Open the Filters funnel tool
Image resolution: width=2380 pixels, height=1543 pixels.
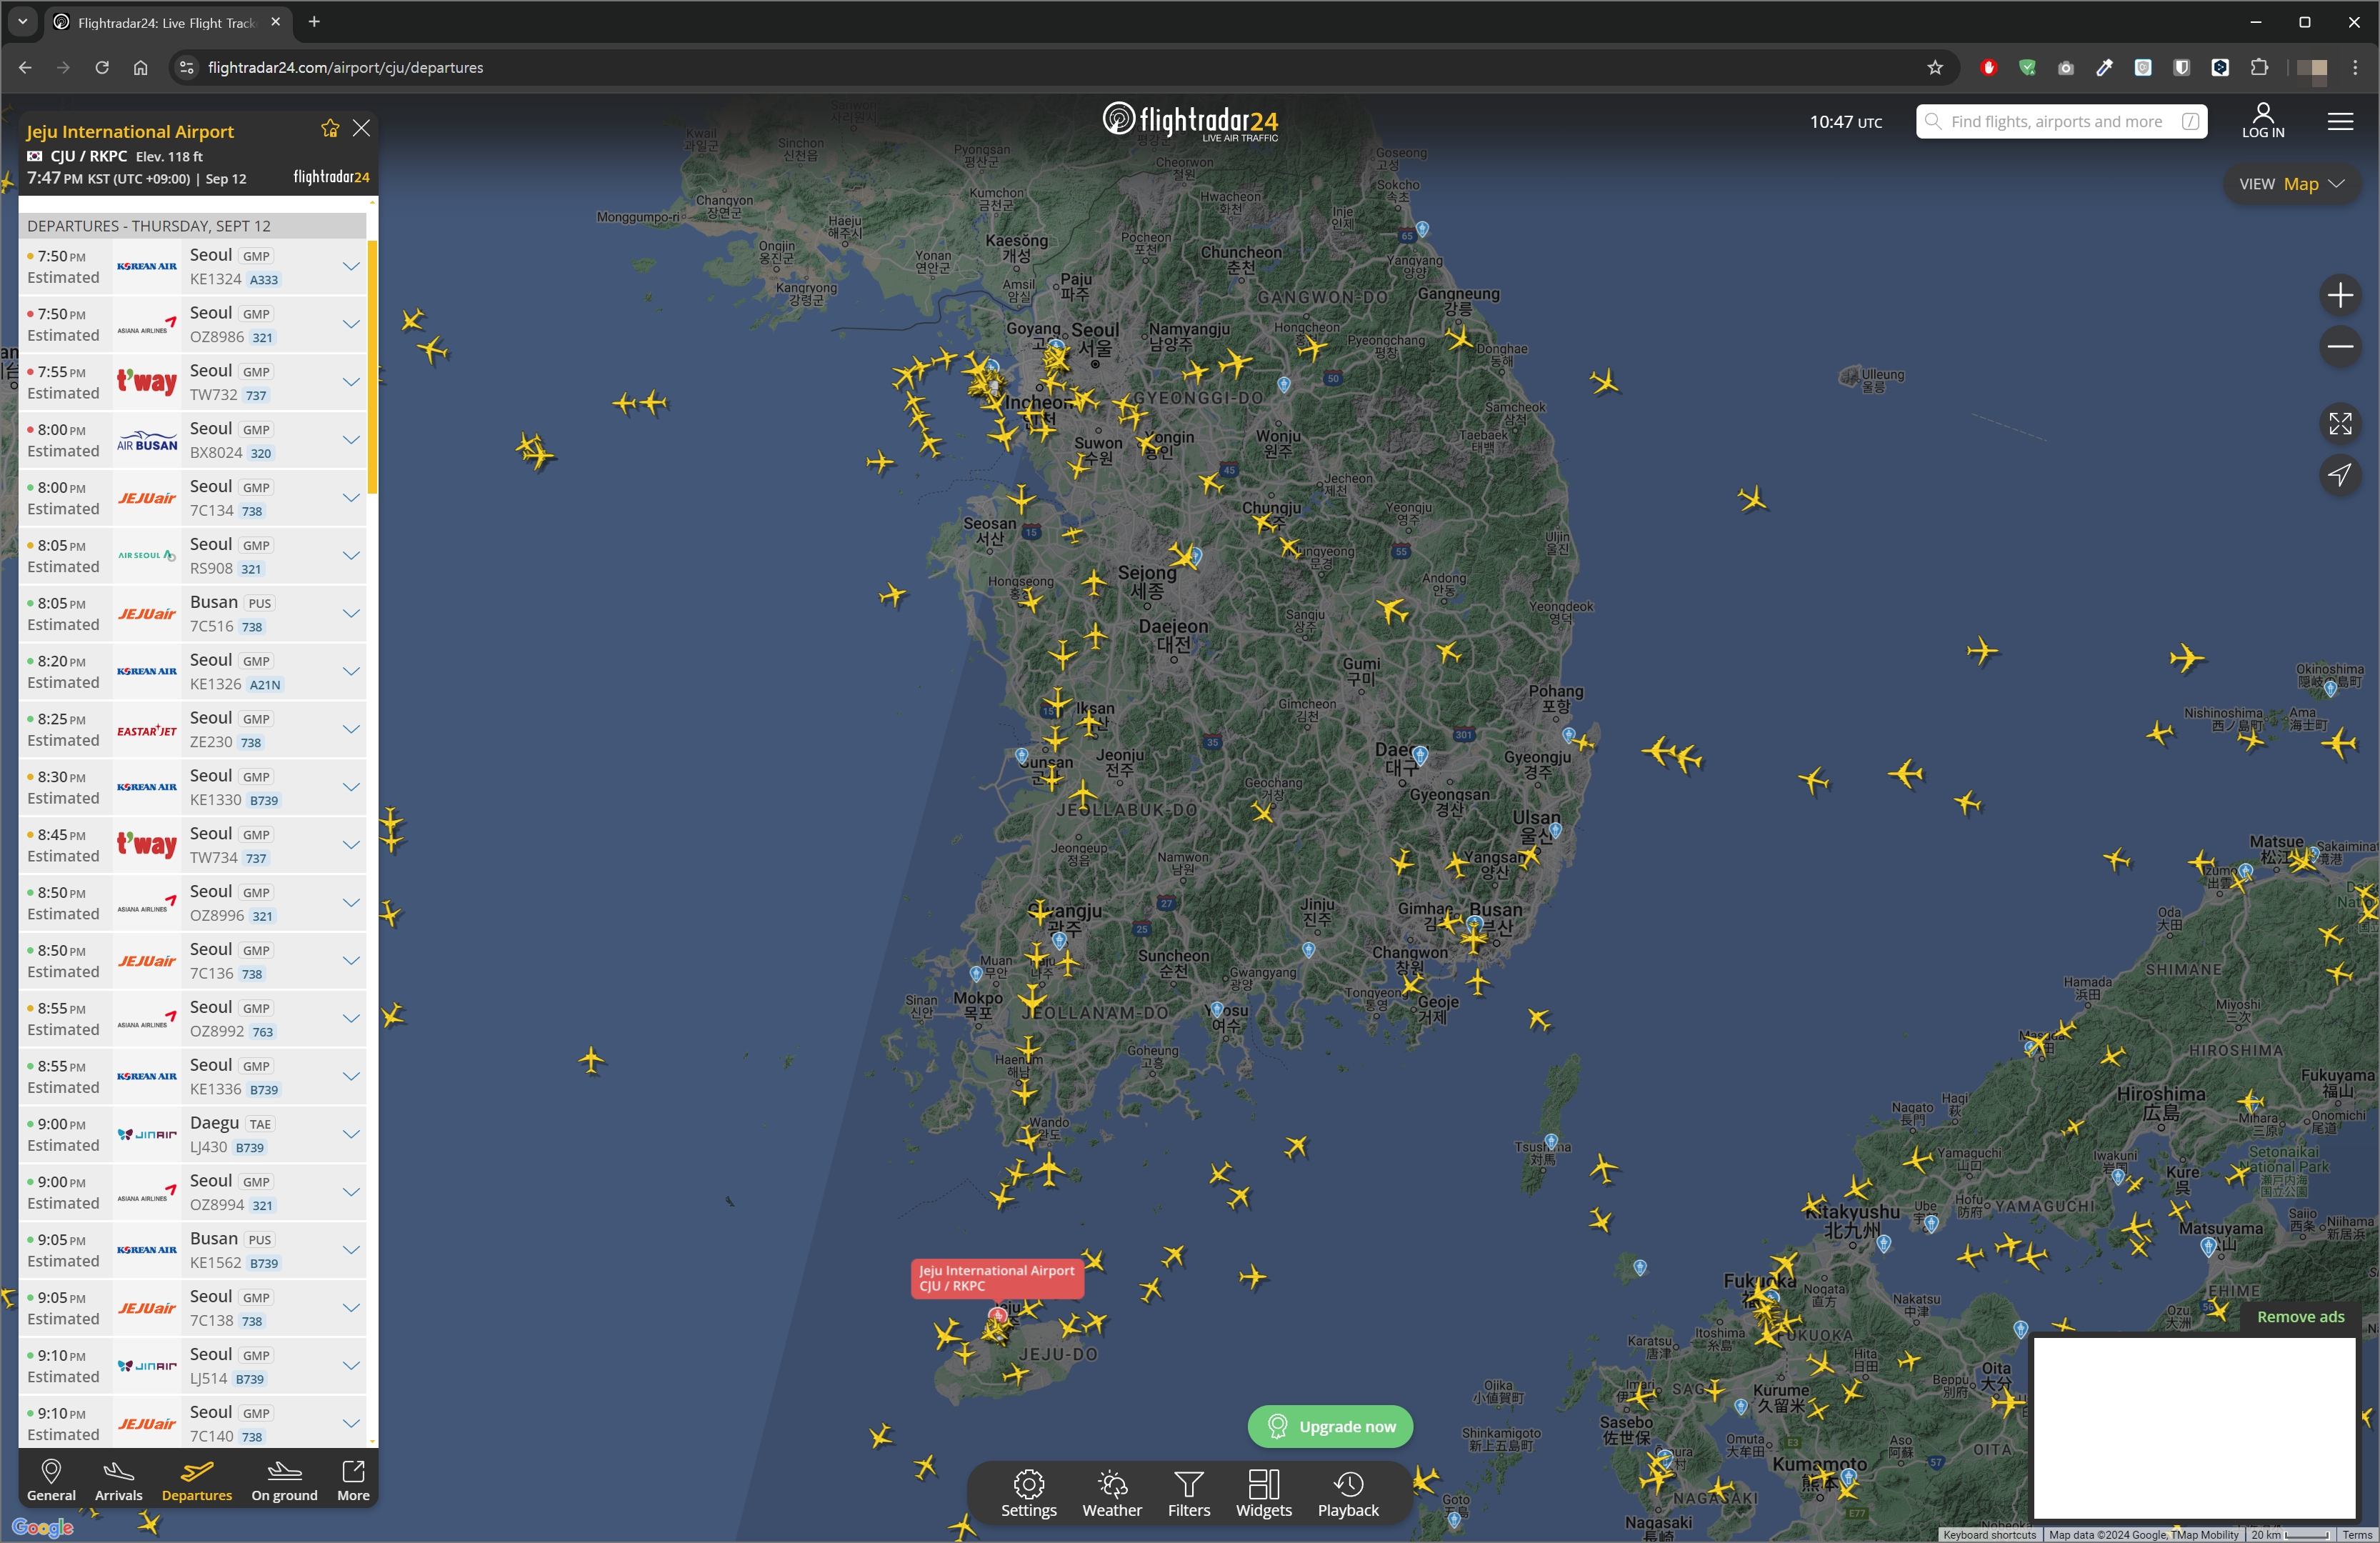(1188, 1494)
